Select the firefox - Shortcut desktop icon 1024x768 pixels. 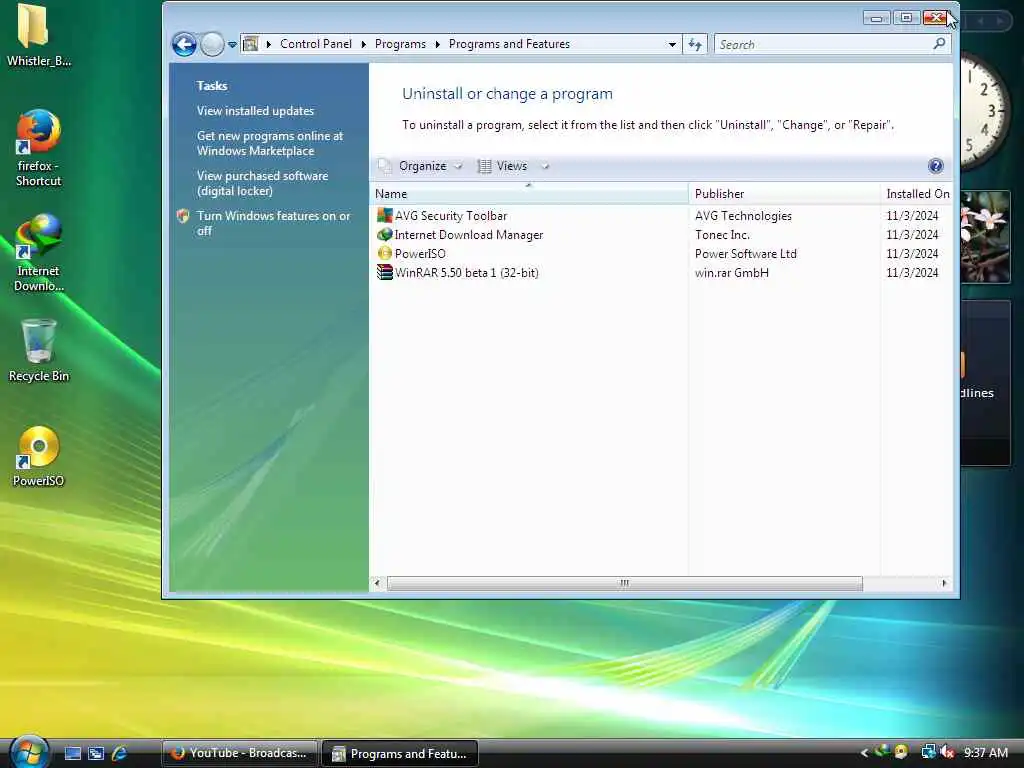tap(39, 149)
